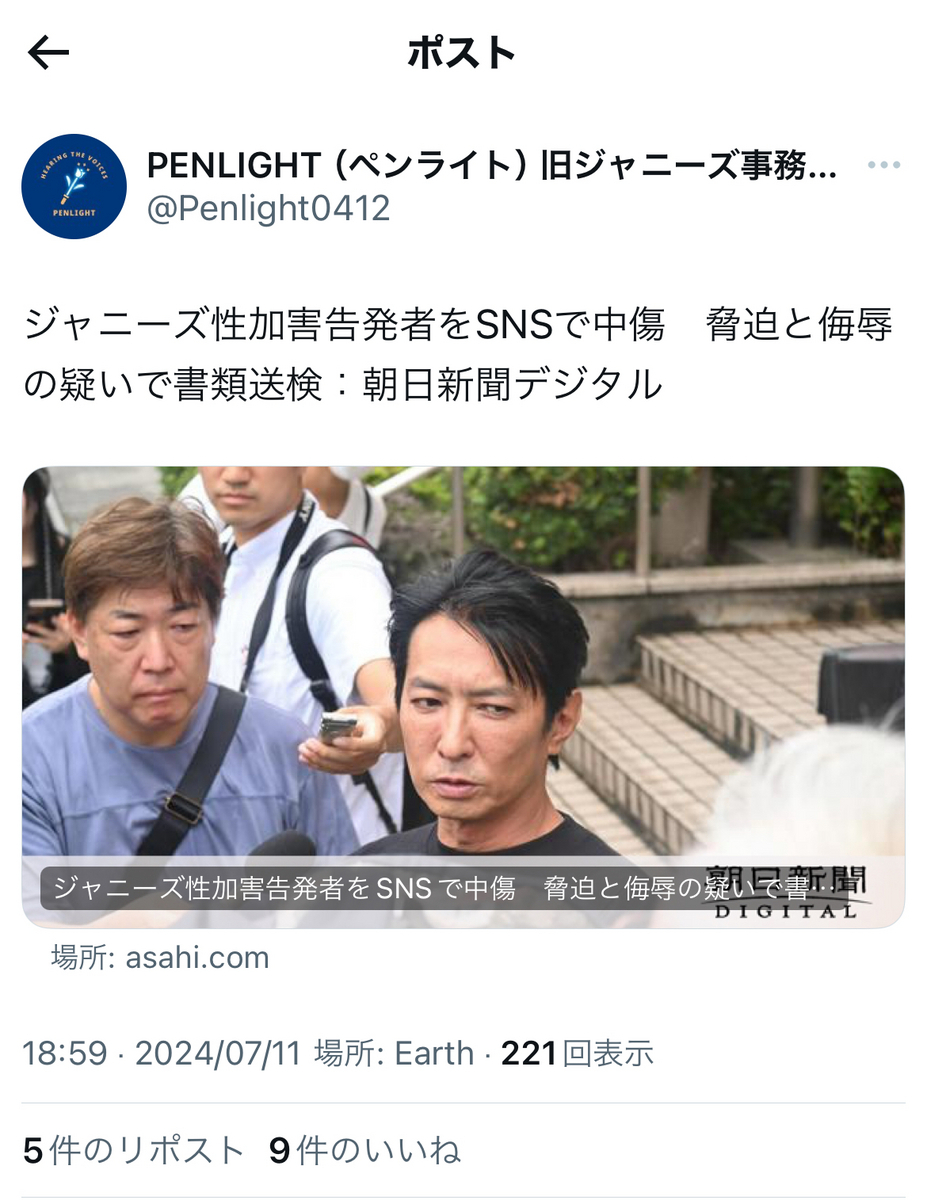This screenshot has width=927, height=1200.
Task: Open the asahi.com source link
Action: (160, 957)
